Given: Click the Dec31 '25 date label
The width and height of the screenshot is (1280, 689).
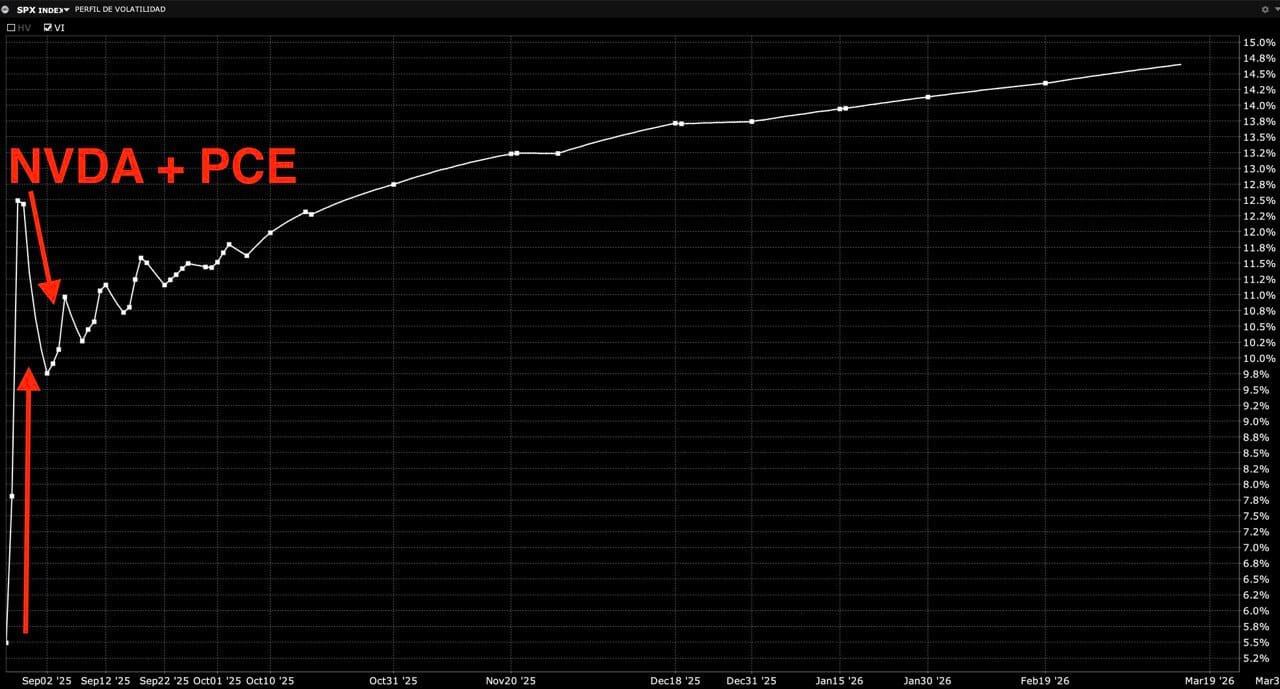Looking at the screenshot, I should [x=751, y=680].
